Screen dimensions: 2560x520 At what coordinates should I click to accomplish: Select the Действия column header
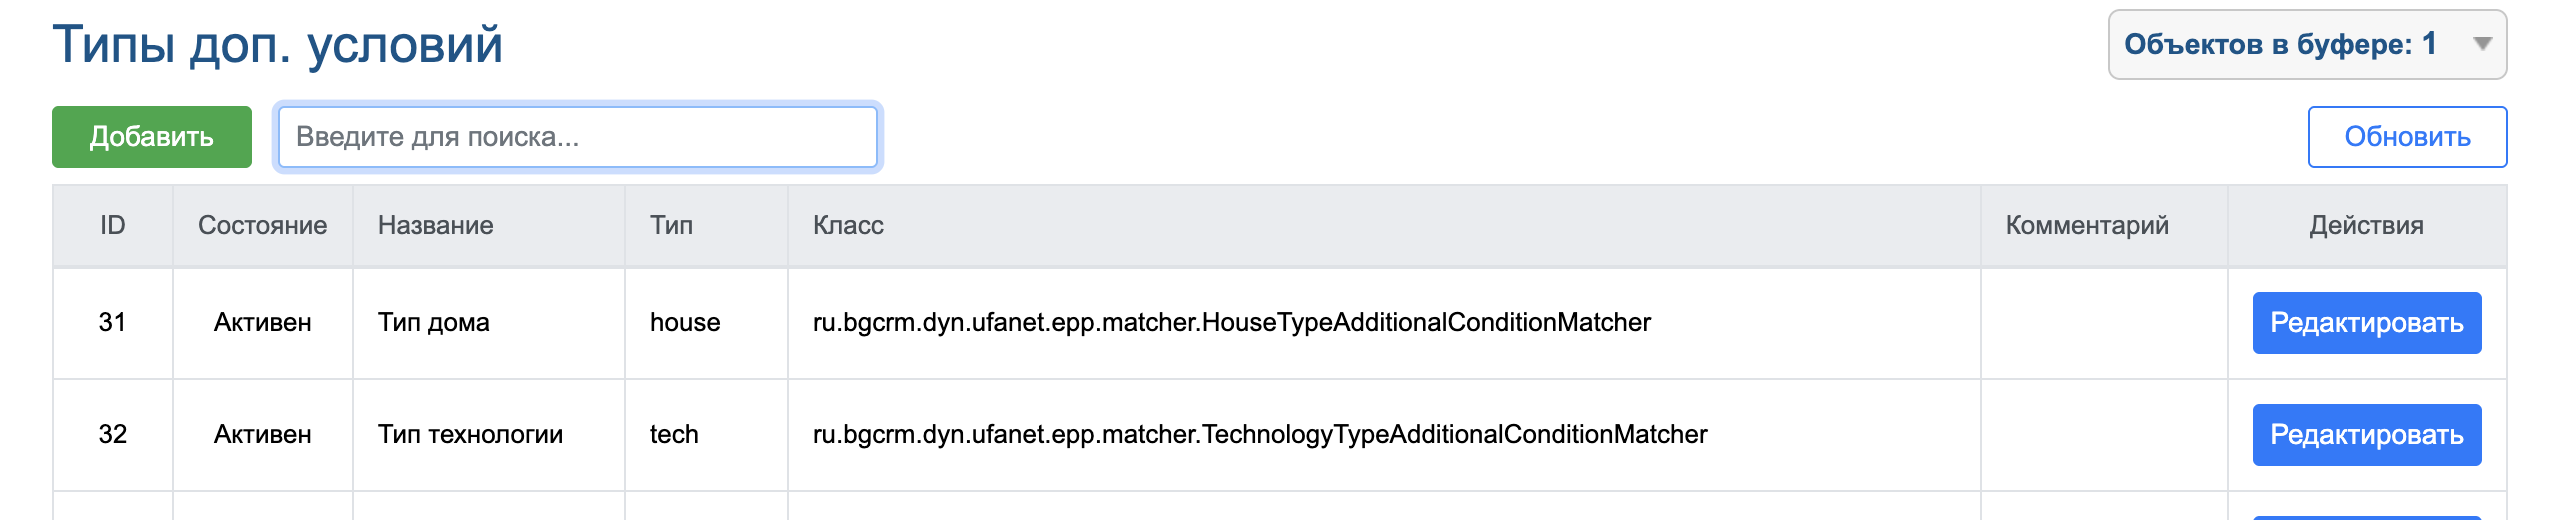tap(2367, 225)
